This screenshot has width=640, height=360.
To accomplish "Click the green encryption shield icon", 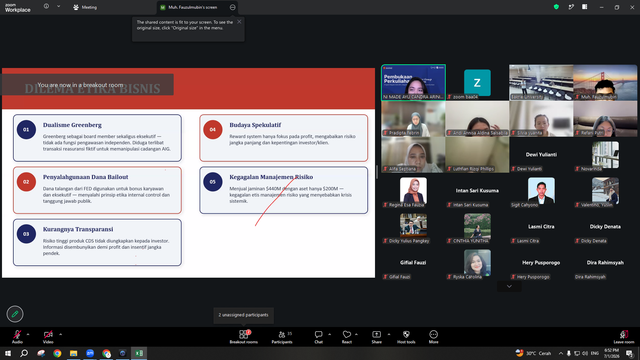I will click(556, 7).
